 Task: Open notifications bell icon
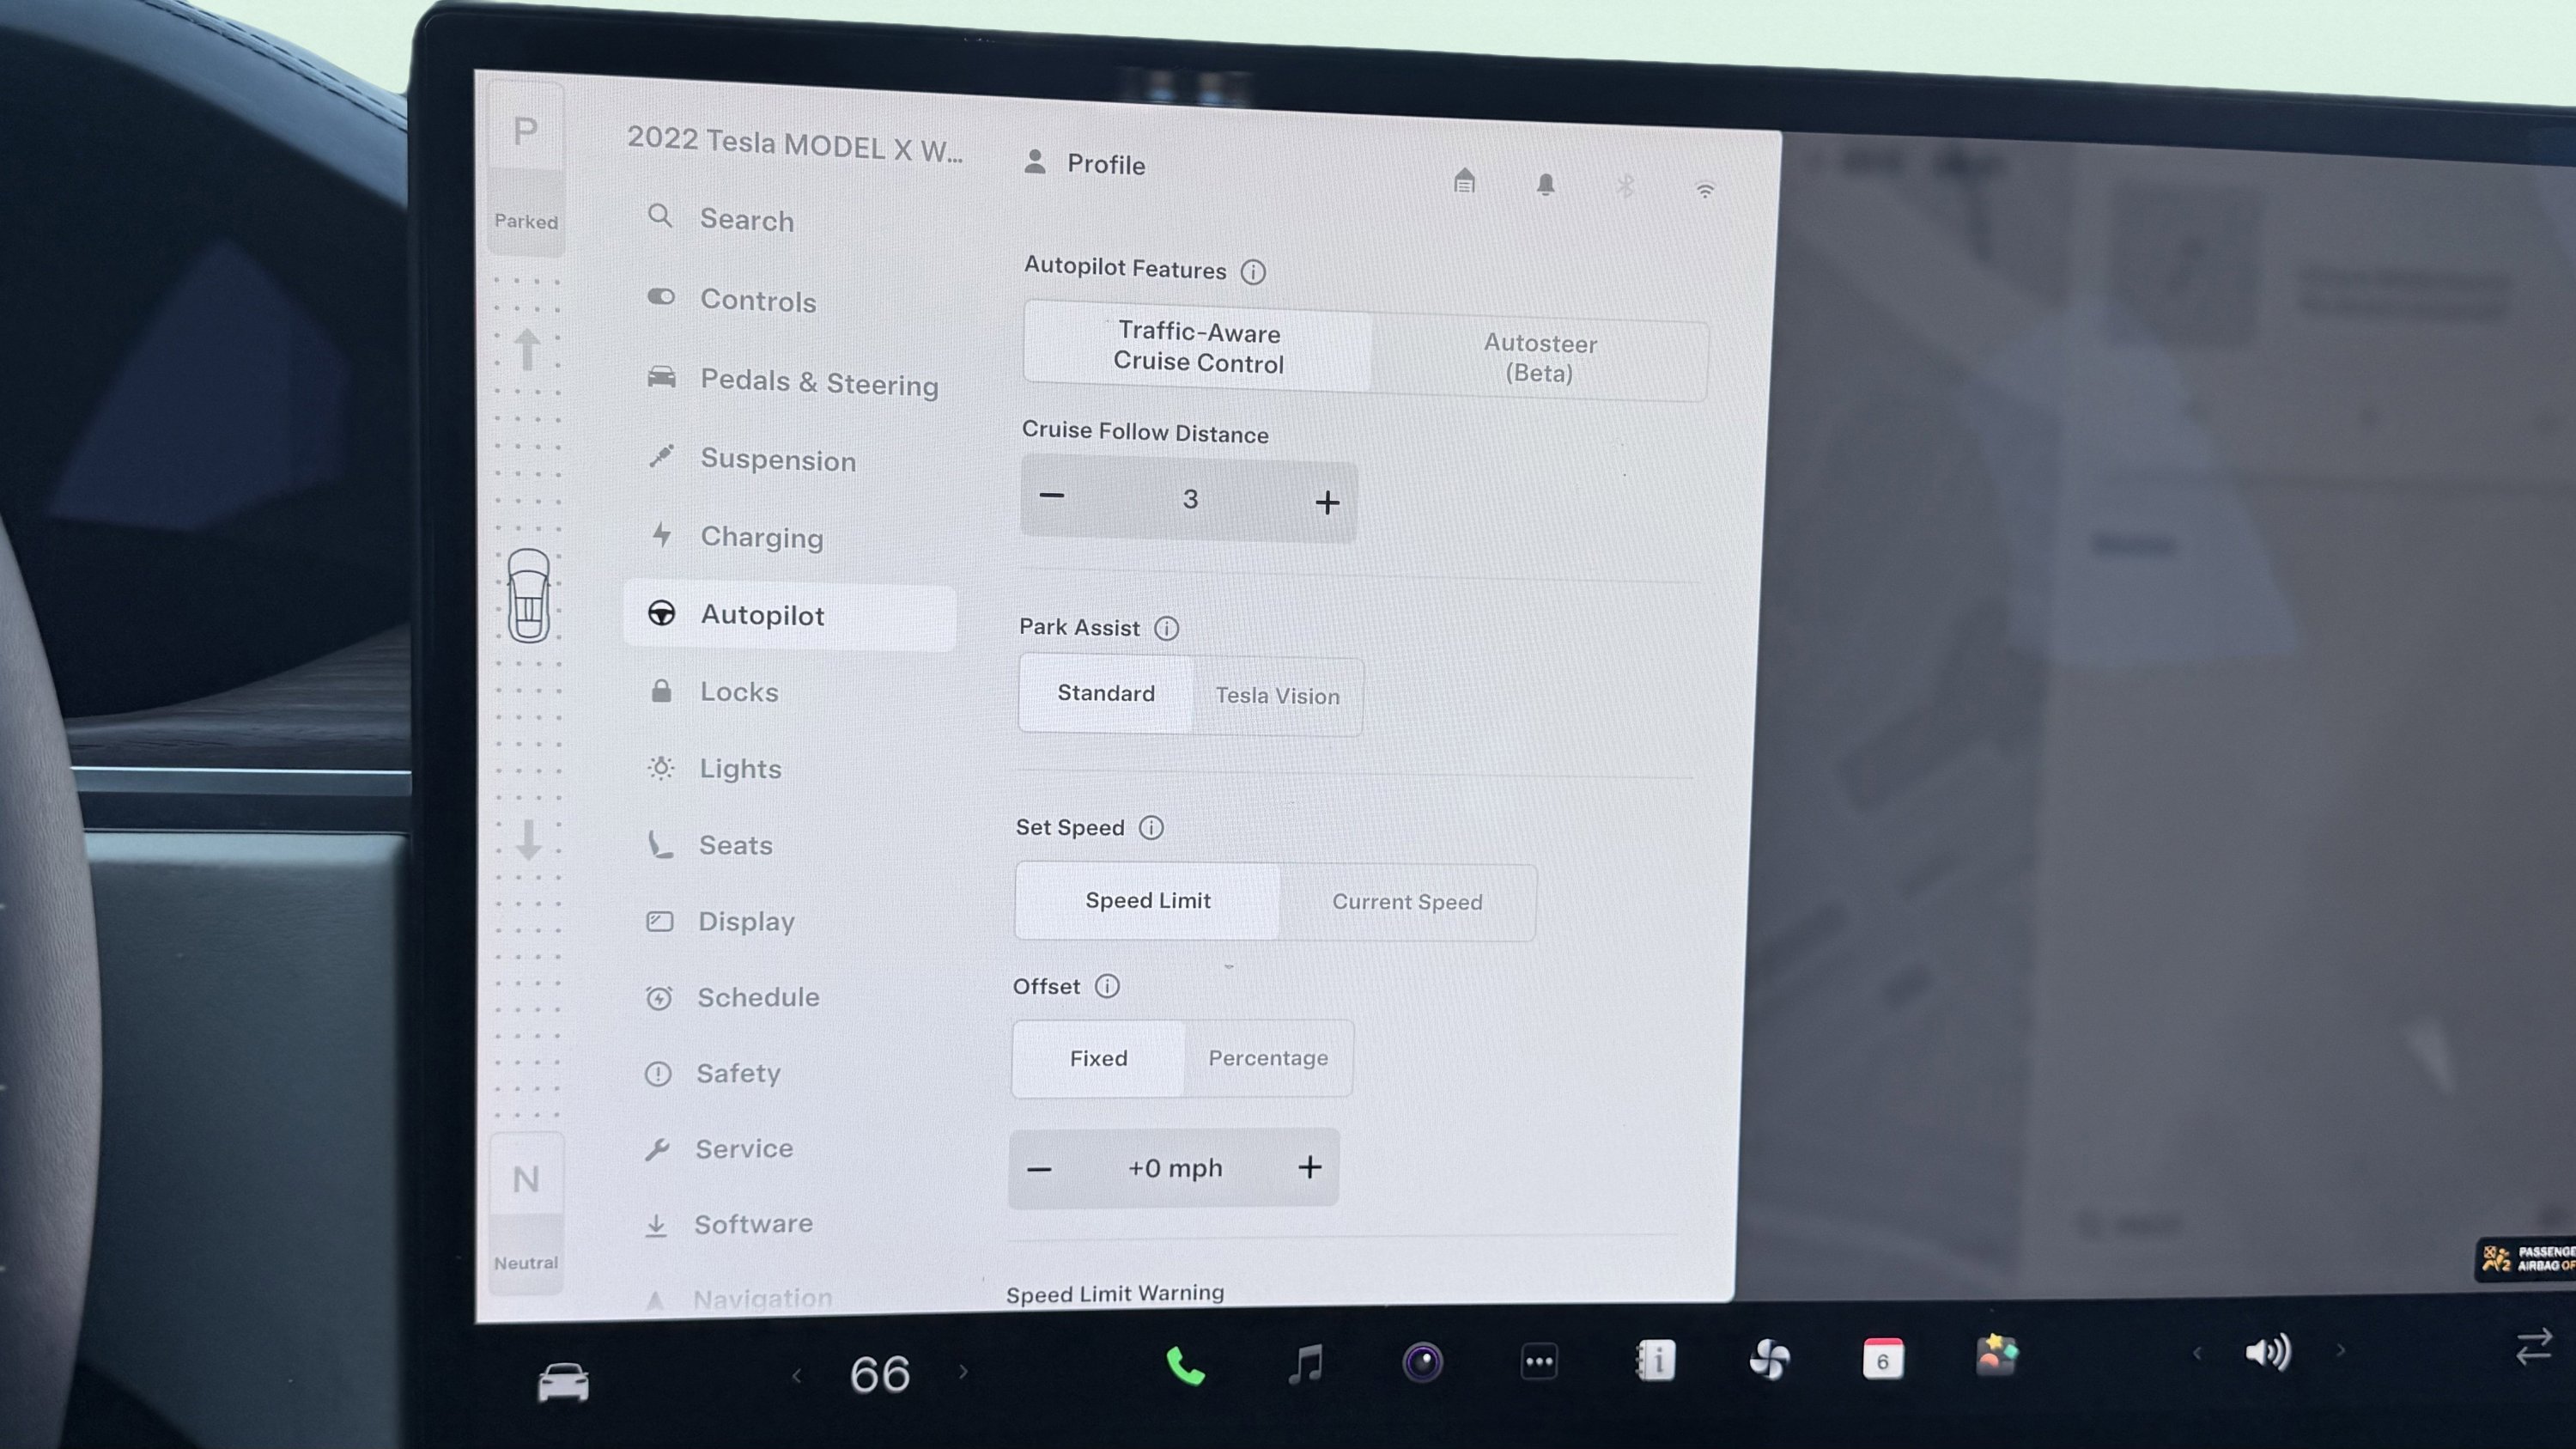coord(1545,184)
